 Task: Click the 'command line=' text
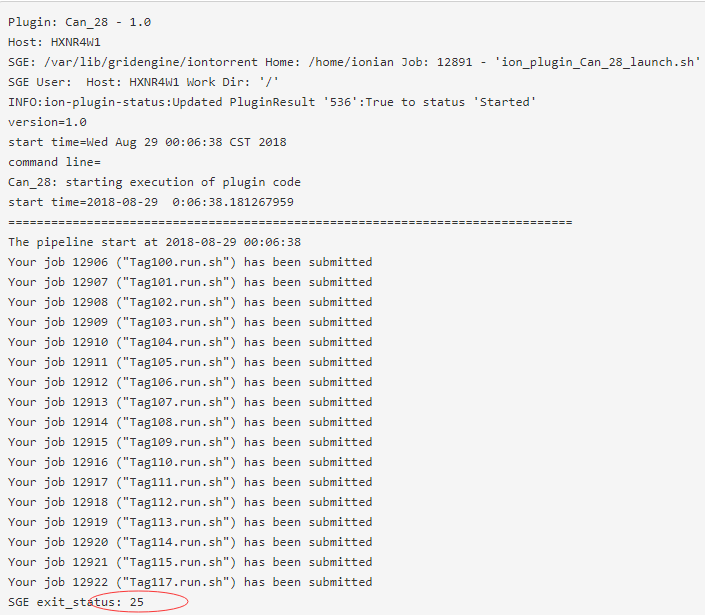pos(54,162)
